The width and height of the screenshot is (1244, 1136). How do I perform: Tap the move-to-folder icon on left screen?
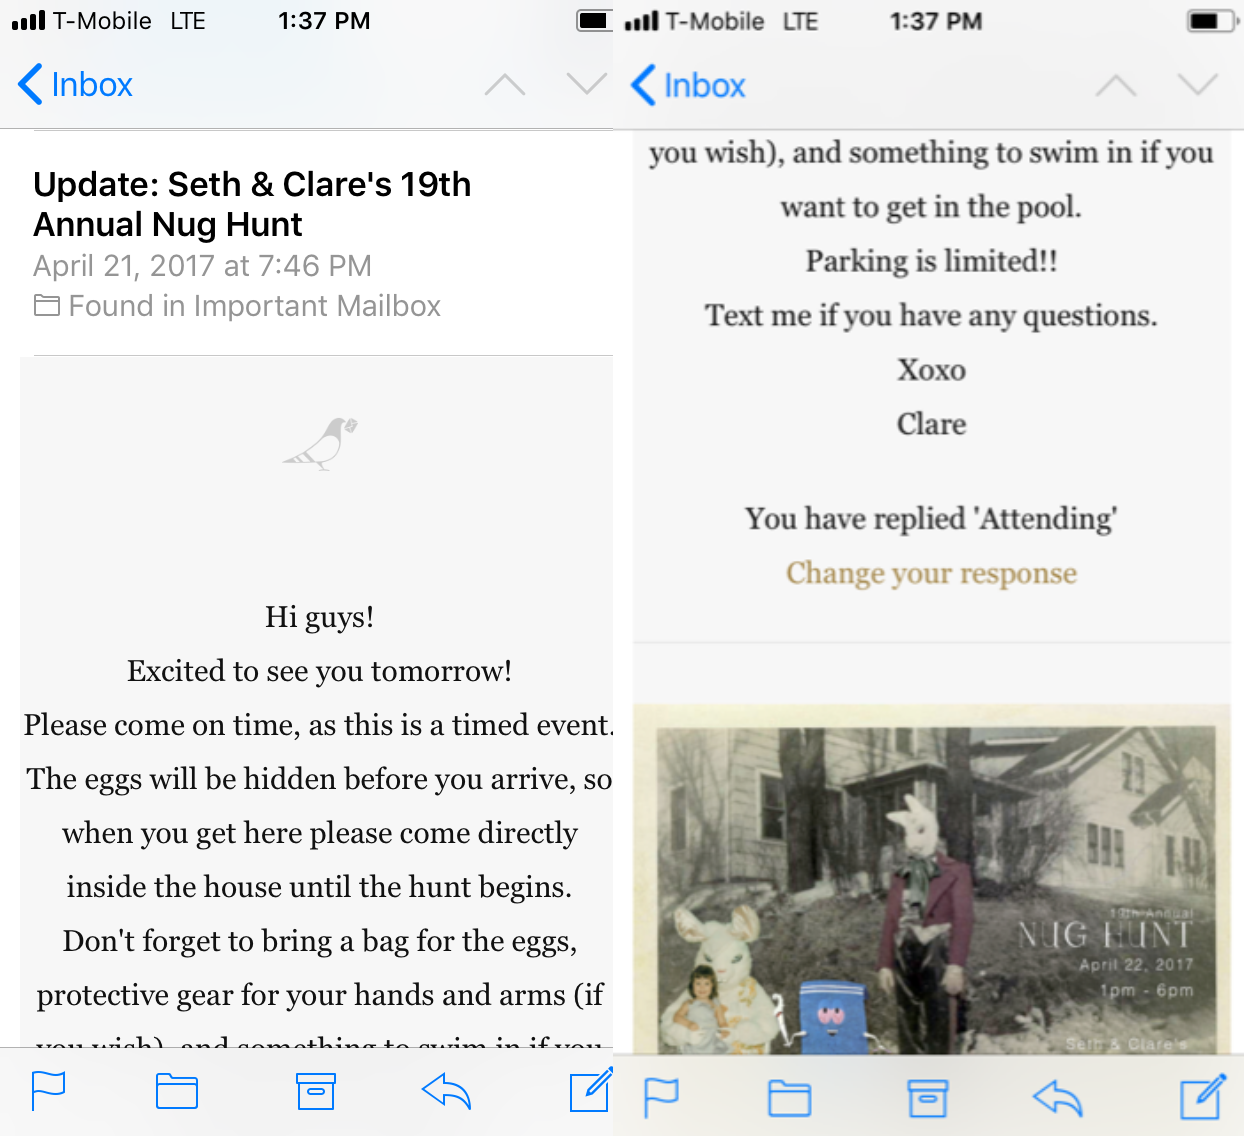click(x=177, y=1091)
